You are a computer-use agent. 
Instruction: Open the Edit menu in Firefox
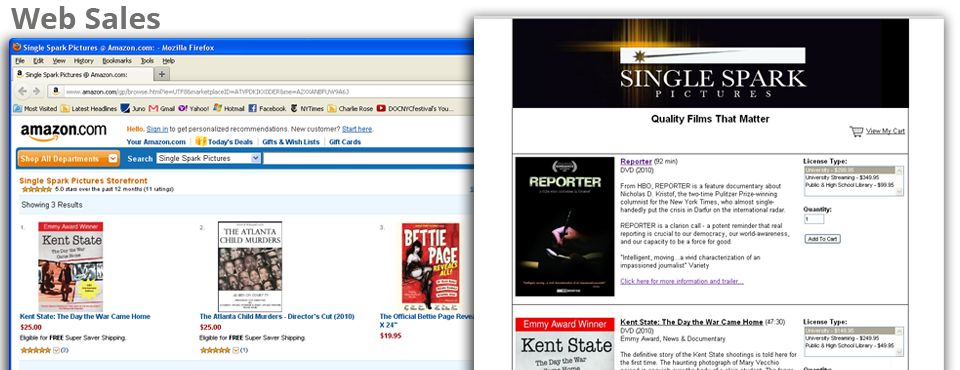39,61
